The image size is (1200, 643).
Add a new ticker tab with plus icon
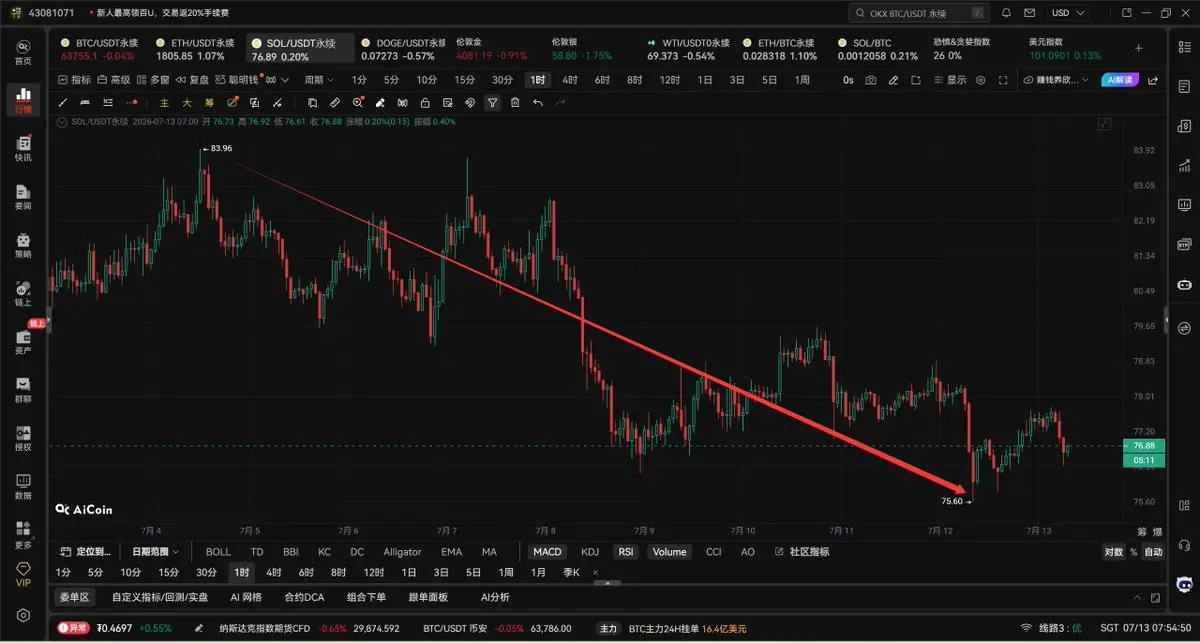(1138, 48)
